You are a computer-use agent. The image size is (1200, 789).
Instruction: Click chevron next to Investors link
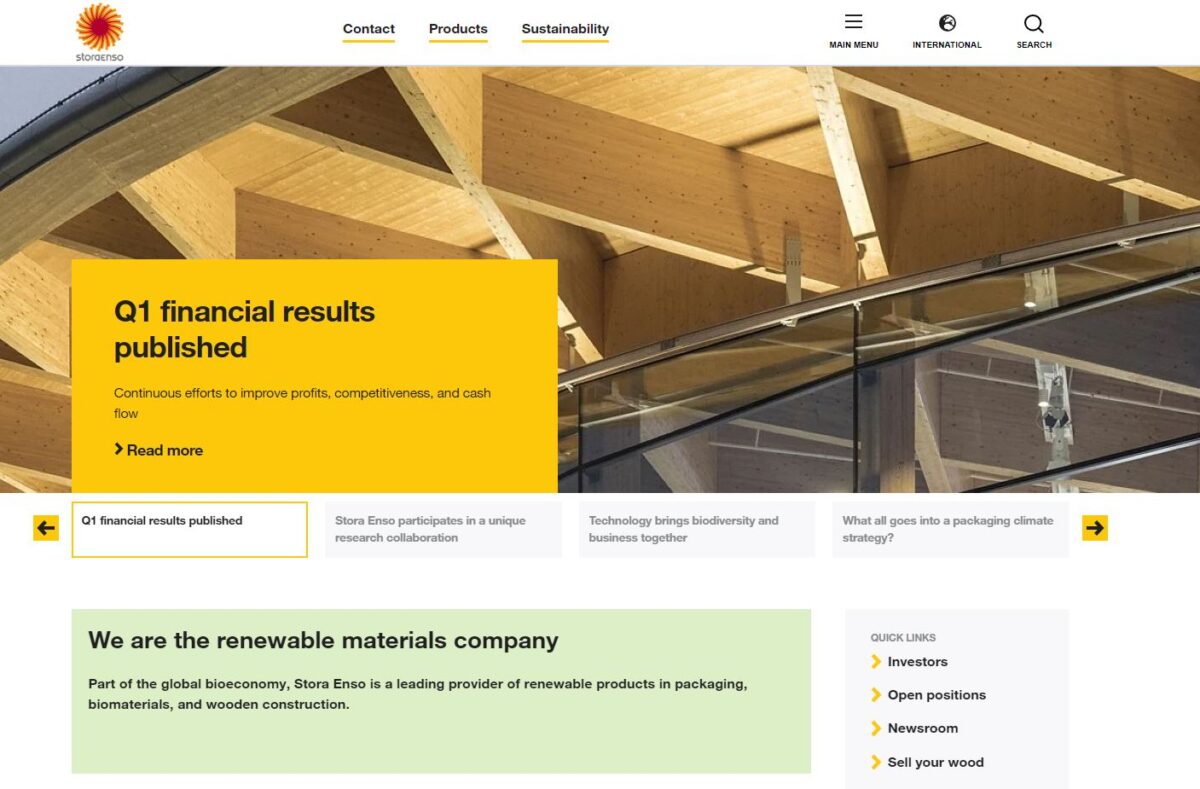pos(876,661)
